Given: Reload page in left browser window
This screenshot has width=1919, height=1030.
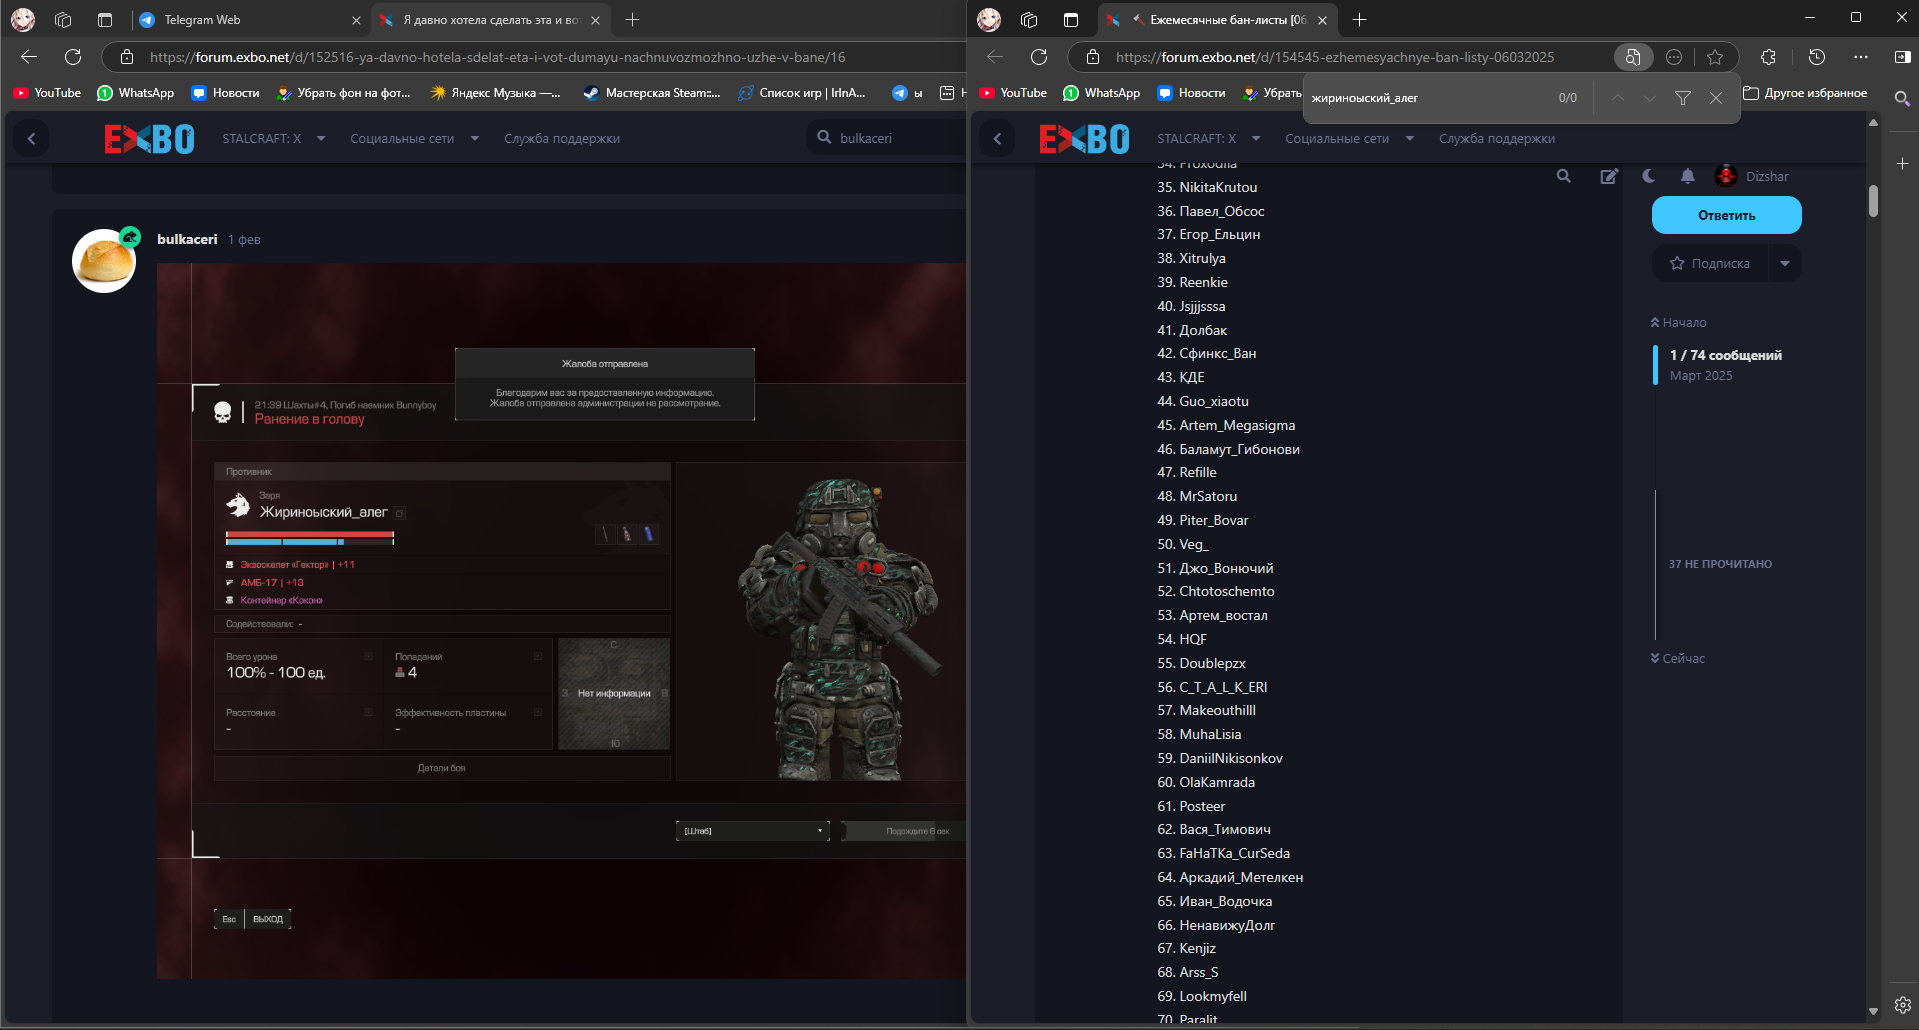Looking at the screenshot, I should [73, 57].
